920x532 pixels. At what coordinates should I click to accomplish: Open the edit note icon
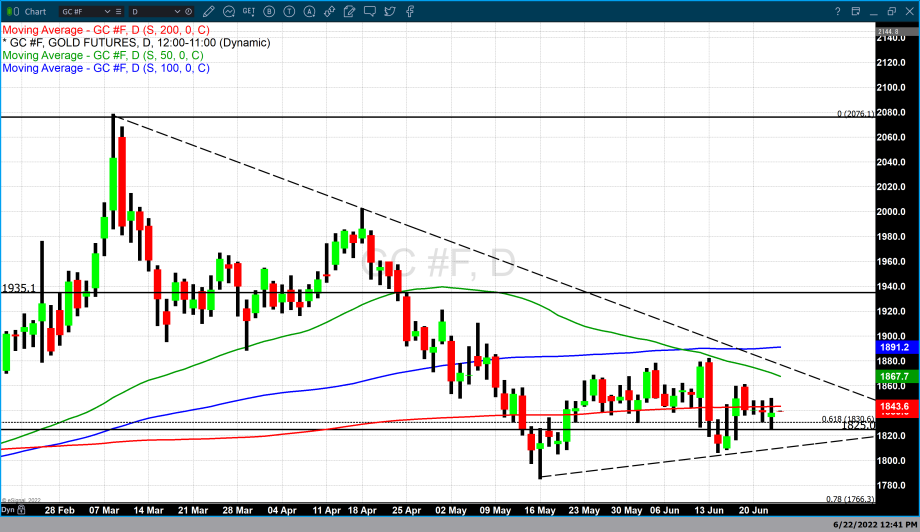349,11
